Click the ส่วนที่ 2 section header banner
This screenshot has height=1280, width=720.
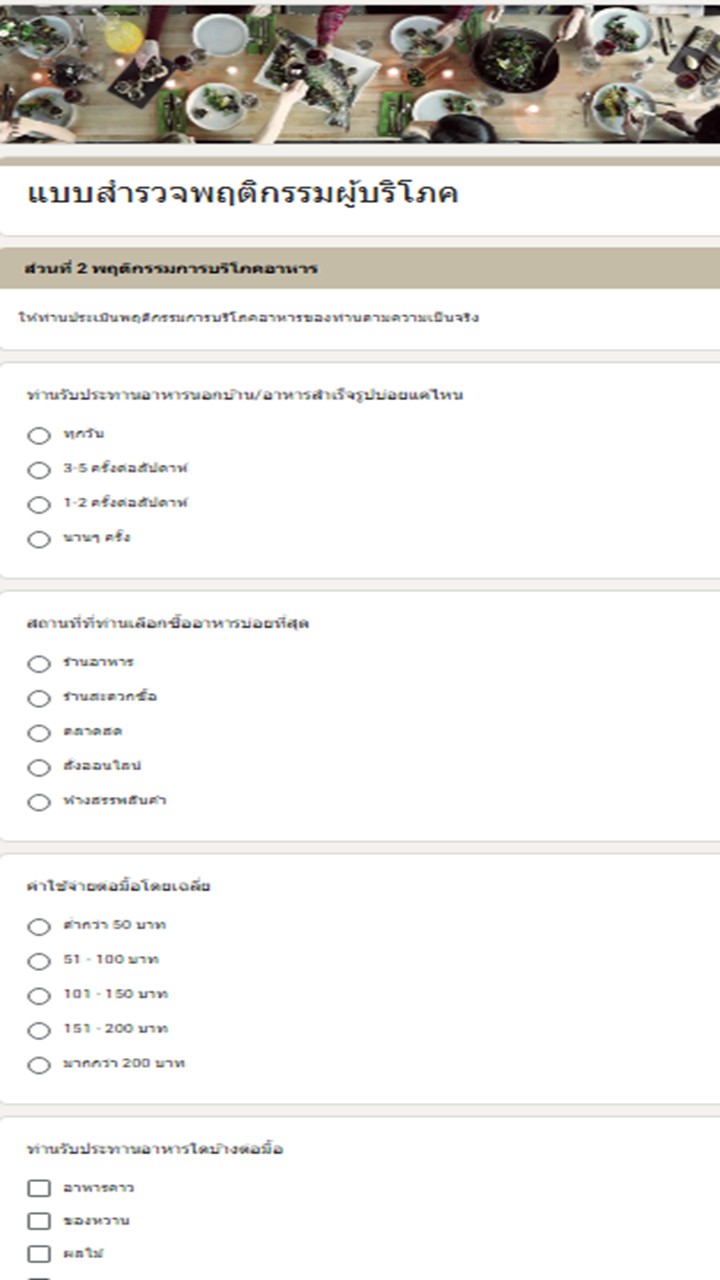pos(360,268)
